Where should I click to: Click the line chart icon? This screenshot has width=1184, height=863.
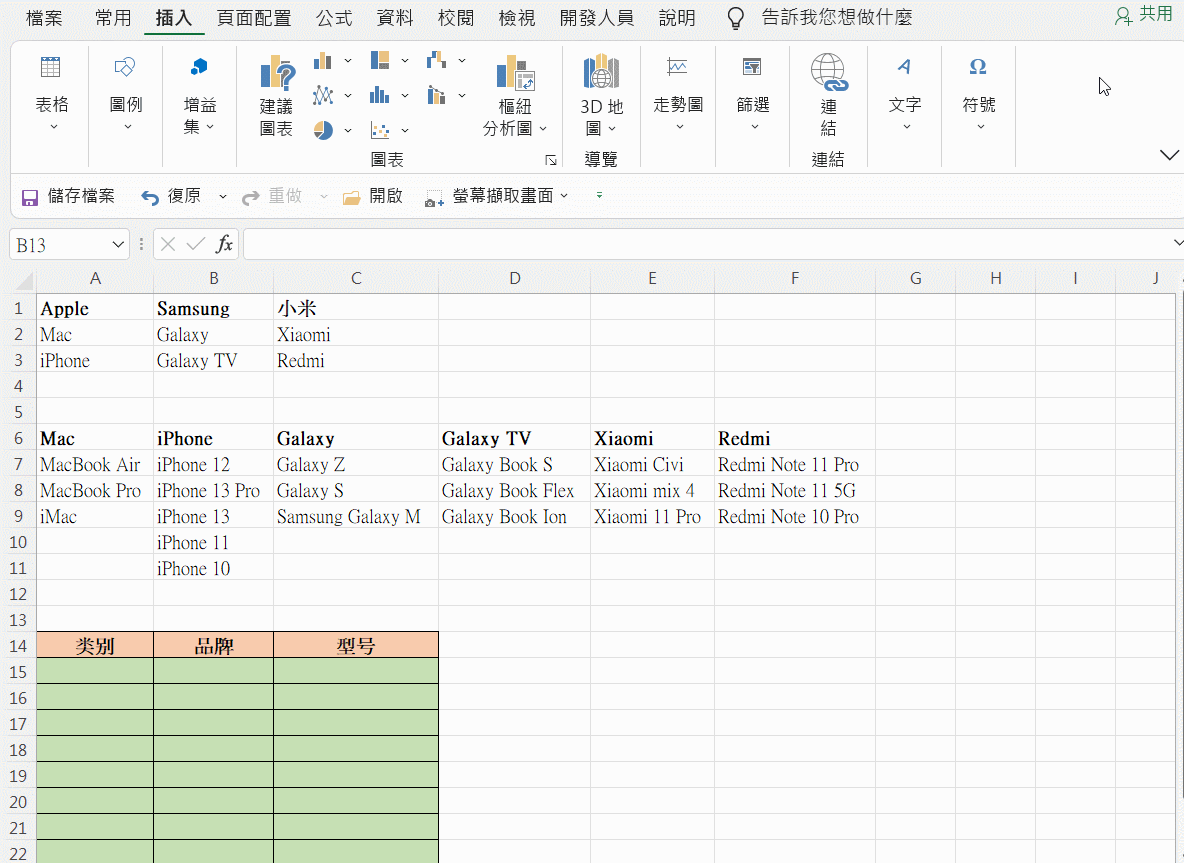tap(323, 96)
